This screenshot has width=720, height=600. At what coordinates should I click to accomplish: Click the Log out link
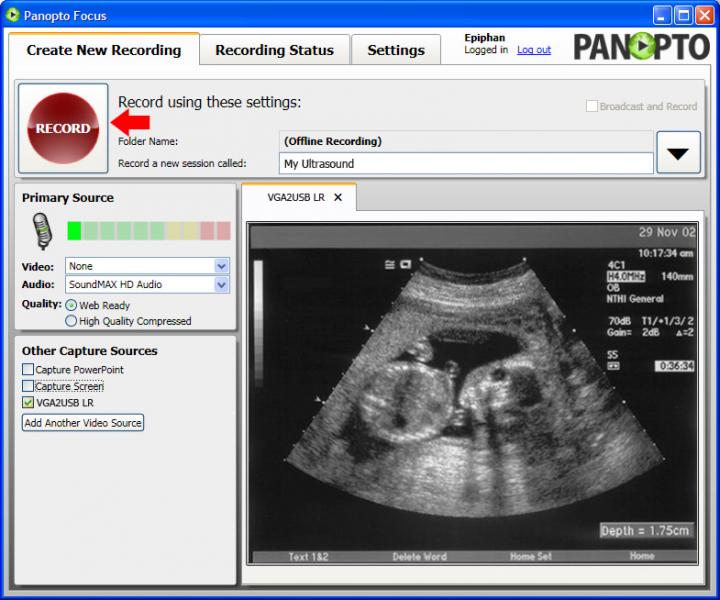[534, 50]
